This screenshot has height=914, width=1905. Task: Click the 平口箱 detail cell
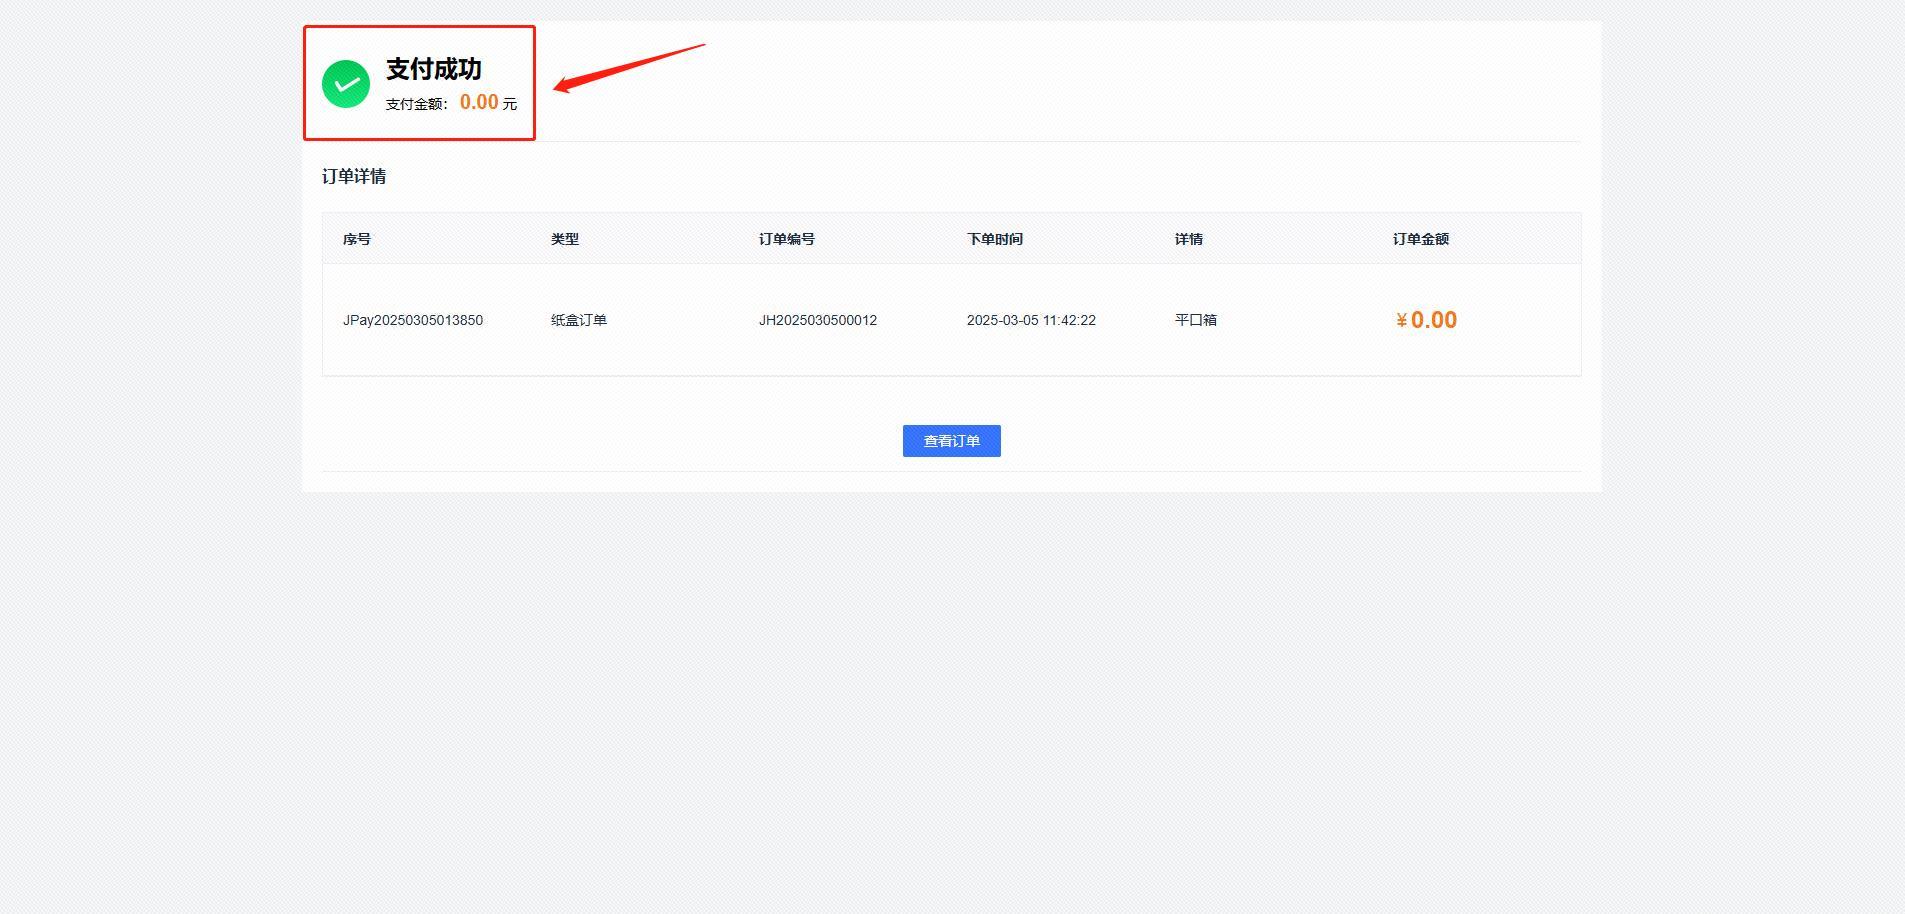coord(1196,320)
